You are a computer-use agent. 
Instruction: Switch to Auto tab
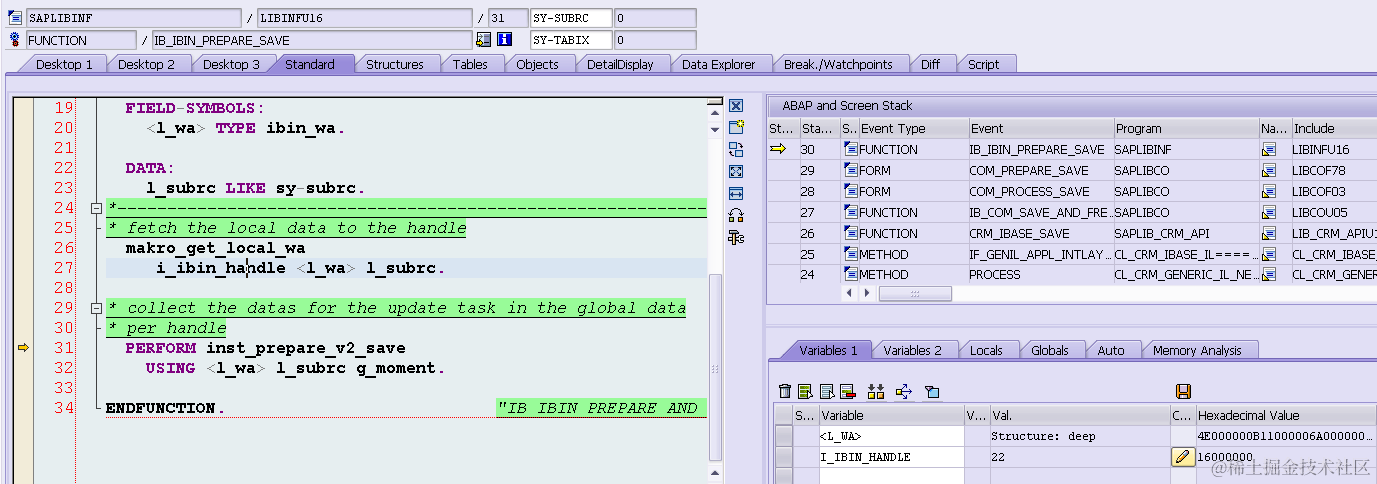[1111, 350]
